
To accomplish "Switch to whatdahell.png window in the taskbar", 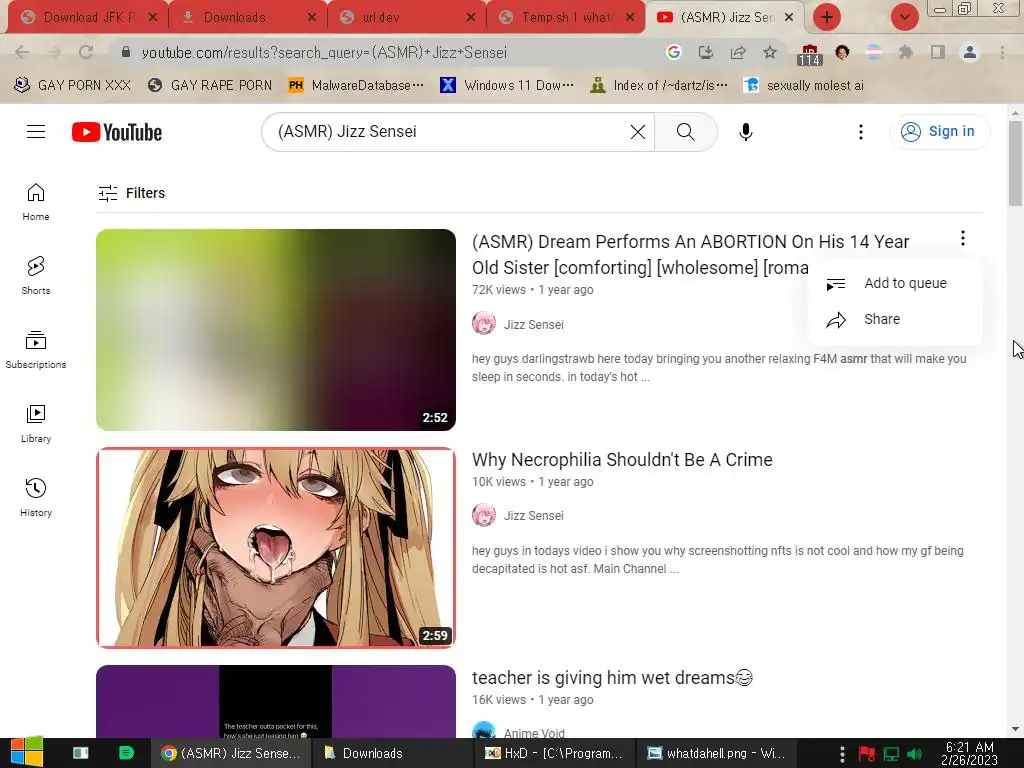I will 716,753.
